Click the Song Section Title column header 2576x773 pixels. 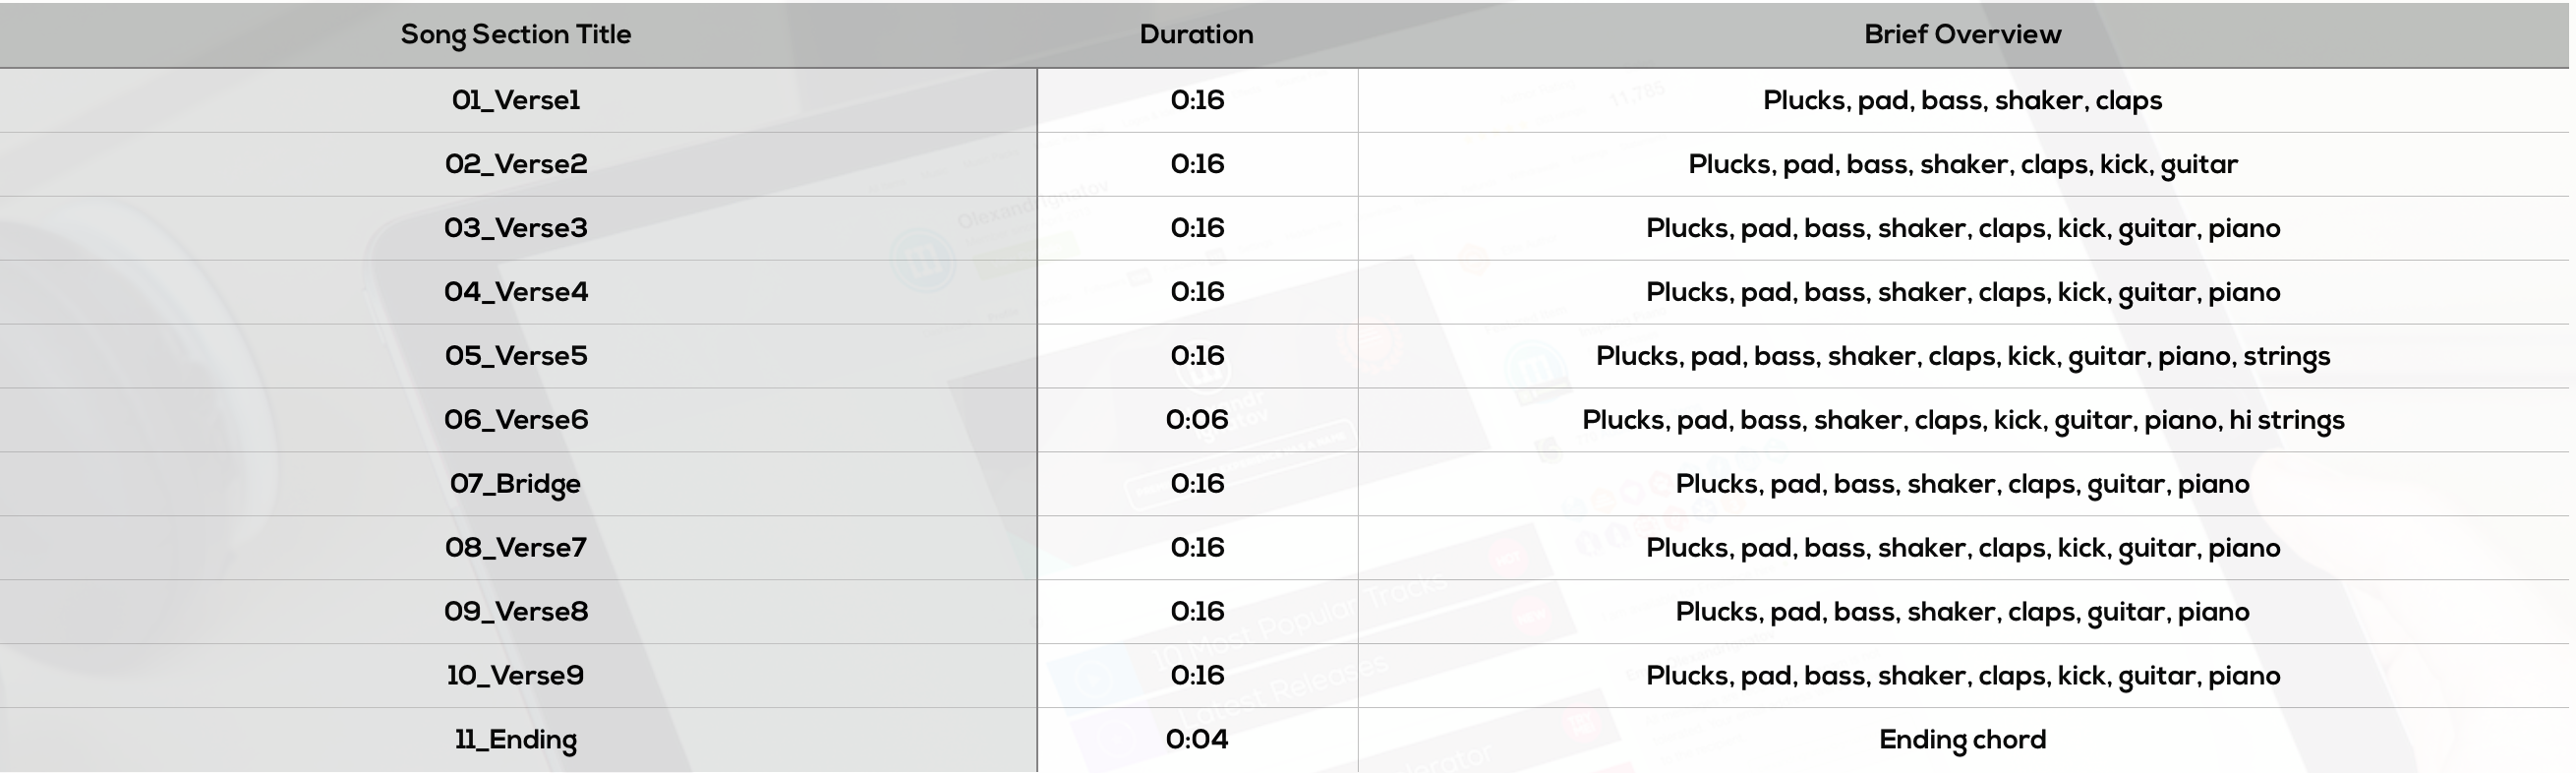click(516, 35)
